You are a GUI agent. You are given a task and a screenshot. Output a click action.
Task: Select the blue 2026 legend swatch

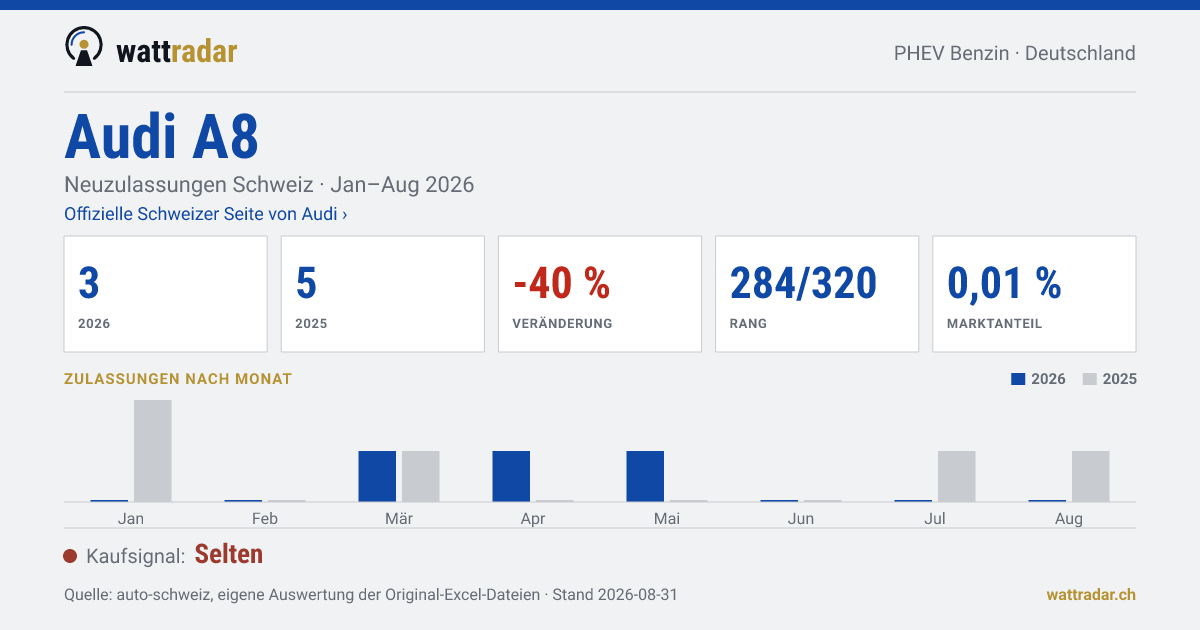[1018, 379]
